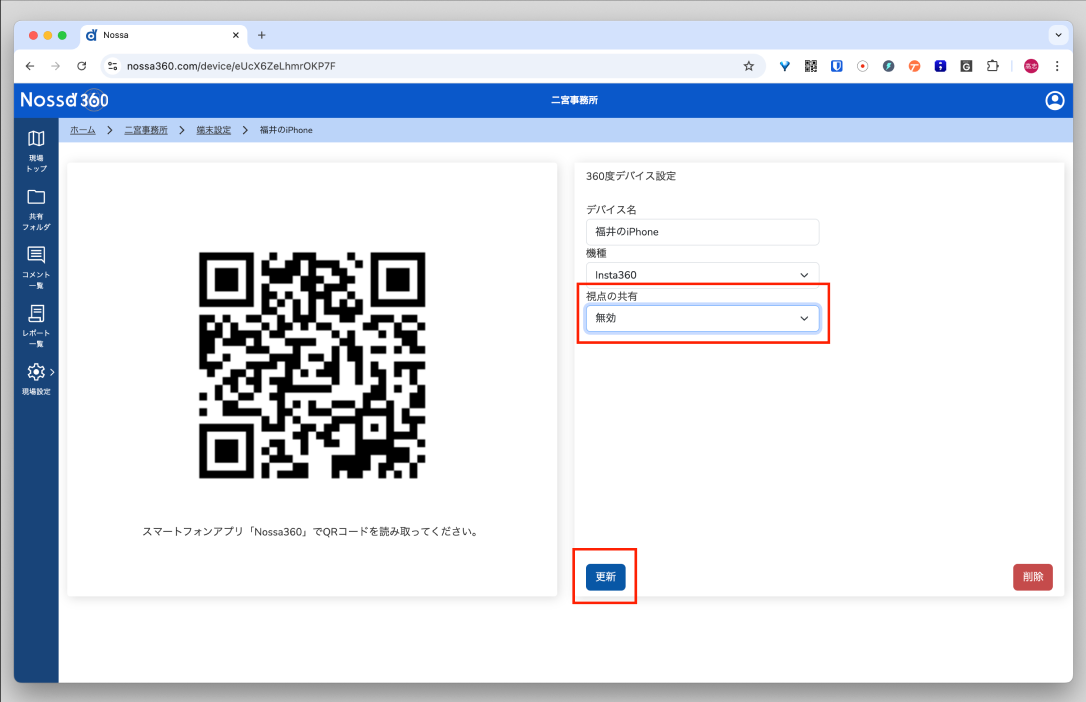Open the dark blue circular extension icon
The height and width of the screenshot is (702, 1086).
tap(889, 66)
